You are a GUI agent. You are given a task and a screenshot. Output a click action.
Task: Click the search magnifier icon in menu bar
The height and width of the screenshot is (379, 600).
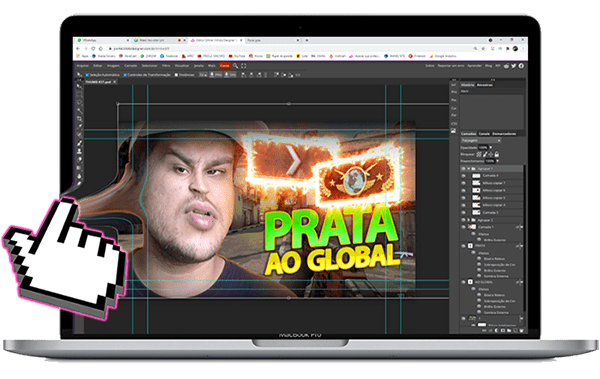click(x=235, y=66)
